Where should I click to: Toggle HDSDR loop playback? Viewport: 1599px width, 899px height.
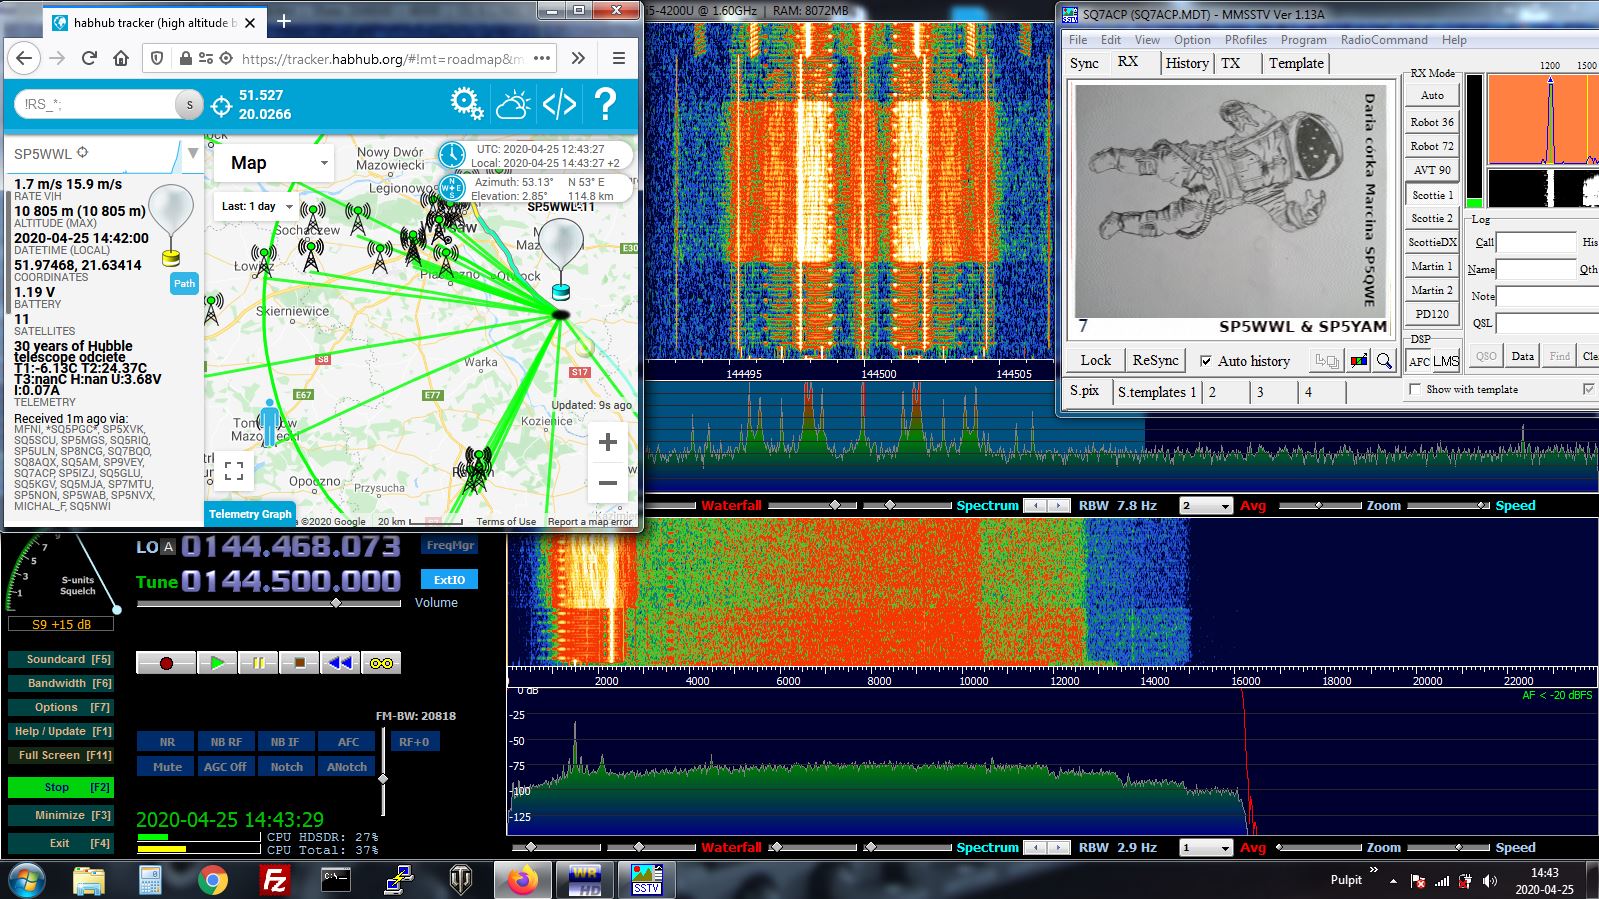point(381,663)
